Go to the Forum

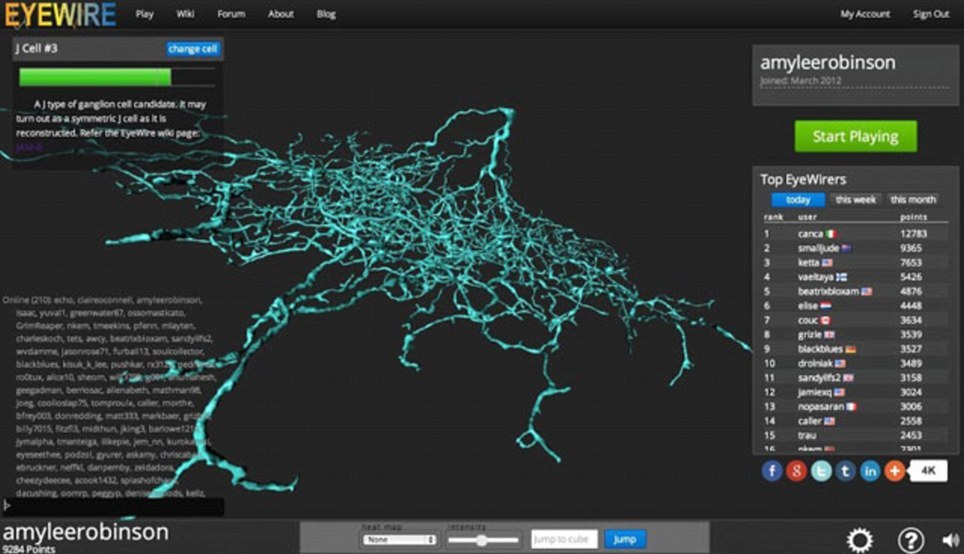coord(231,14)
